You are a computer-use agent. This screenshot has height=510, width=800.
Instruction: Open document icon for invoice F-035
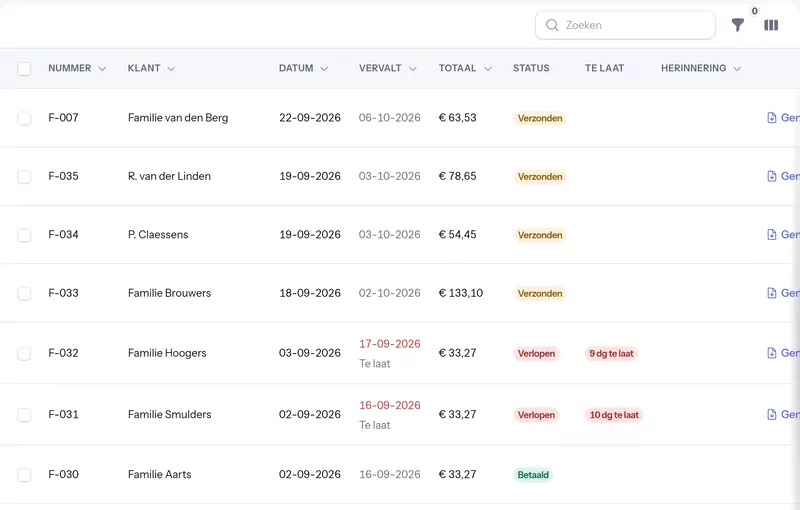coord(772,176)
